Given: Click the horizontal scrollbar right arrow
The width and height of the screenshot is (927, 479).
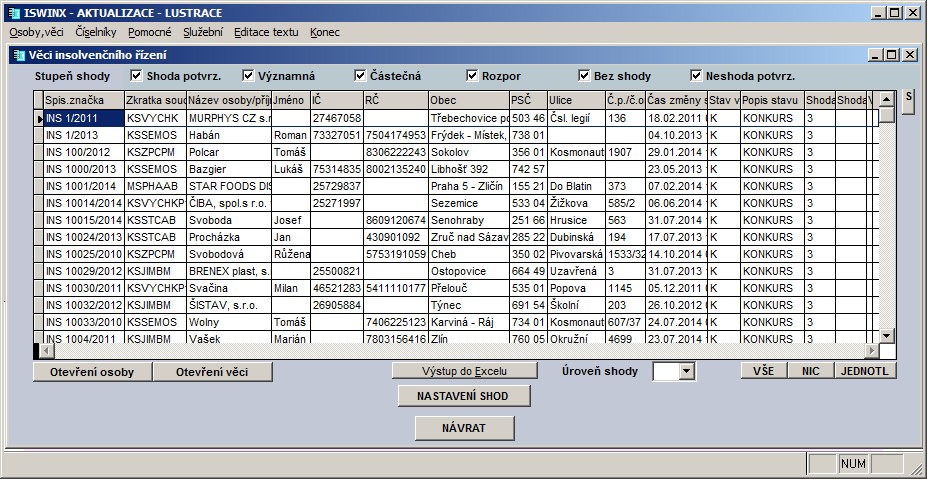Looking at the screenshot, I should 872,351.
